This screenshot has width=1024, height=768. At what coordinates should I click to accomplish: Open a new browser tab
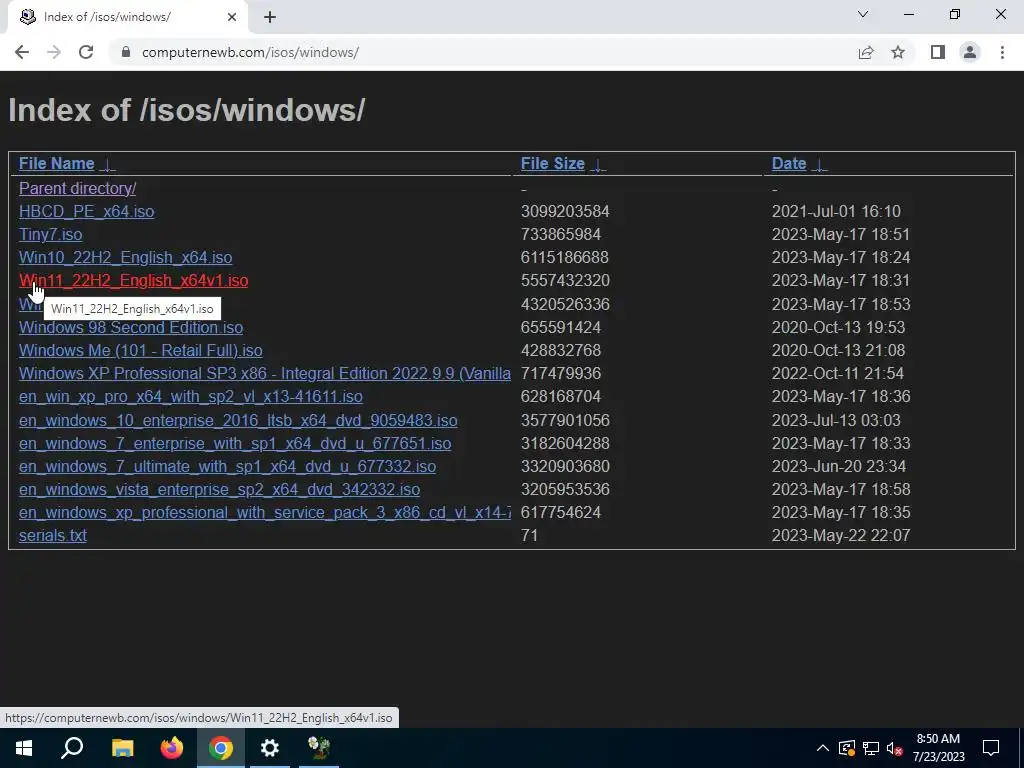coord(270,17)
